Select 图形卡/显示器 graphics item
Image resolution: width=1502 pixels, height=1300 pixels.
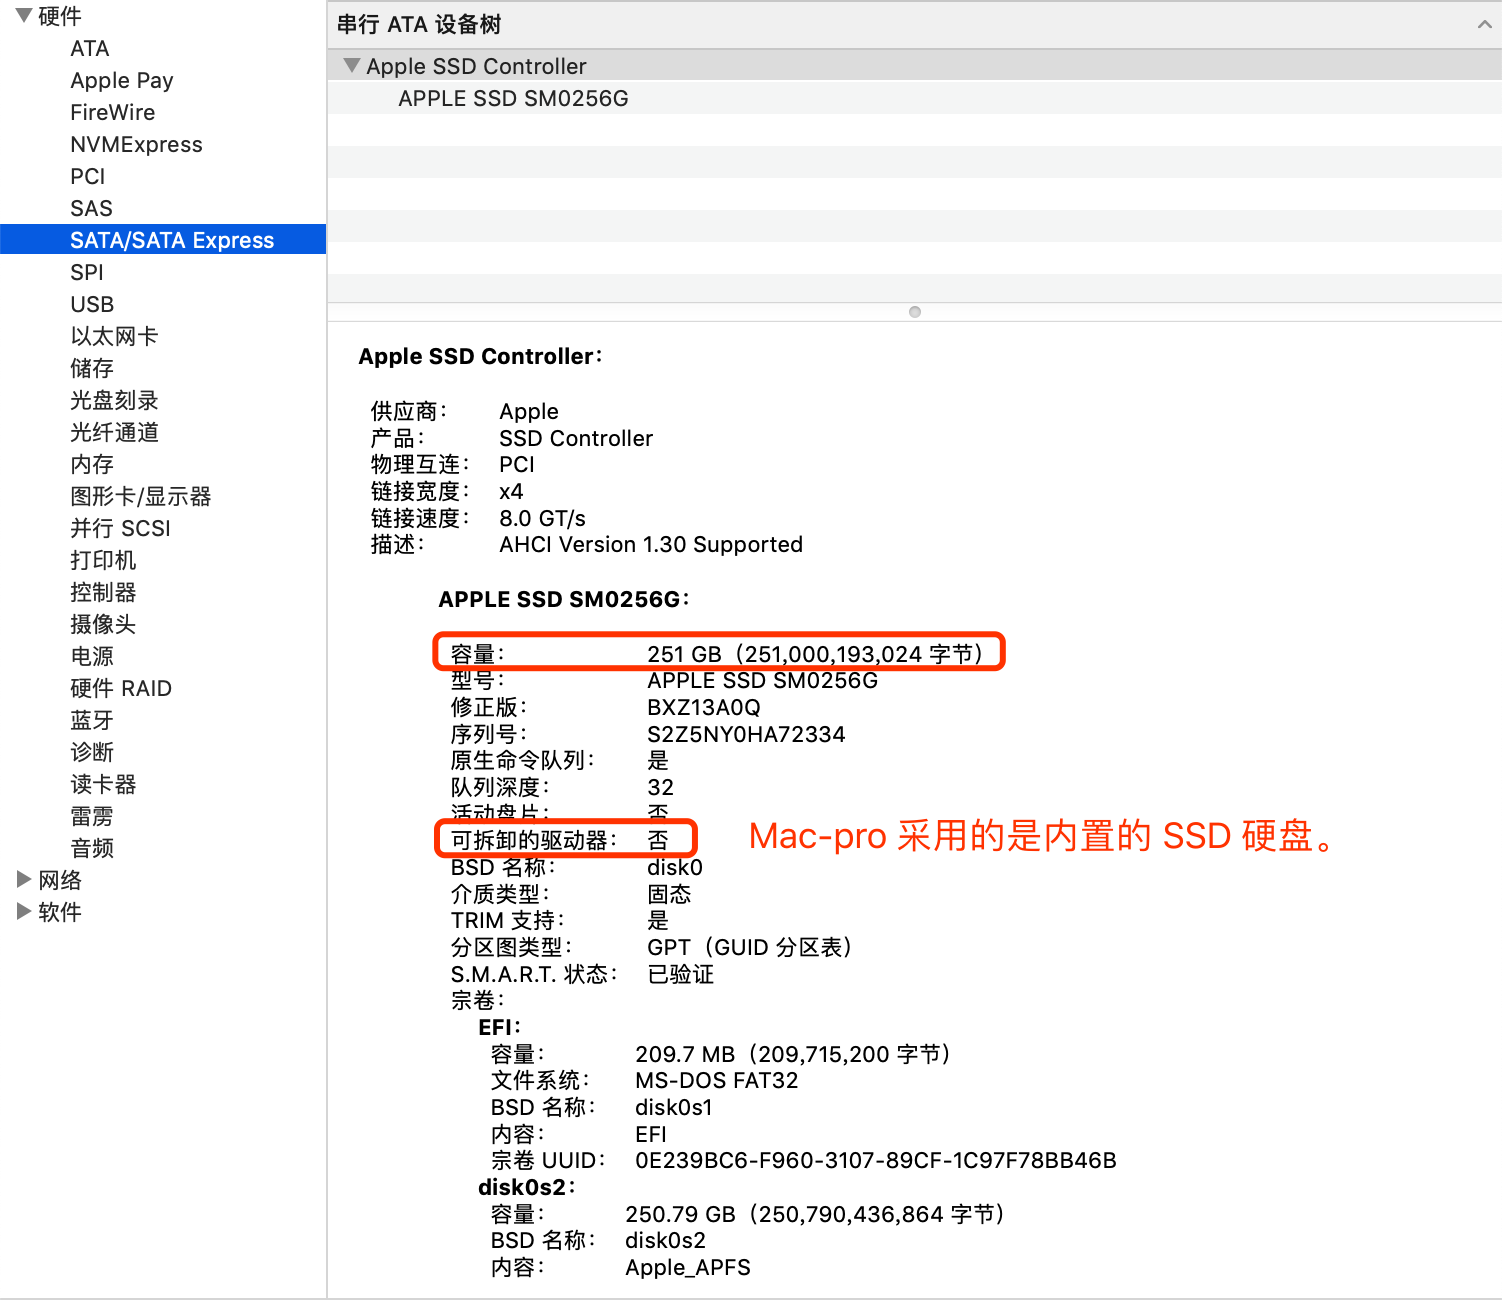(x=141, y=496)
